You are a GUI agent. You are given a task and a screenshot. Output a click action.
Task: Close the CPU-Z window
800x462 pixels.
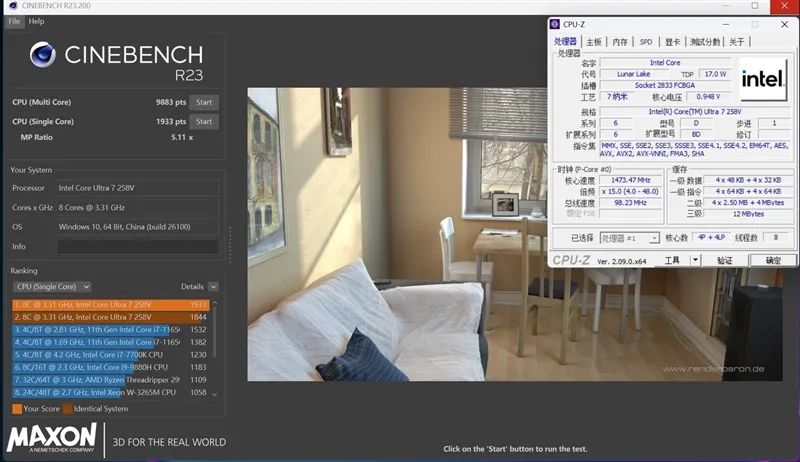tap(784, 24)
